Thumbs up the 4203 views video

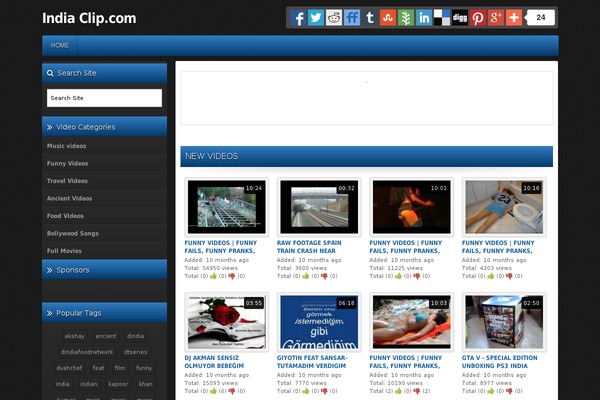491,276
